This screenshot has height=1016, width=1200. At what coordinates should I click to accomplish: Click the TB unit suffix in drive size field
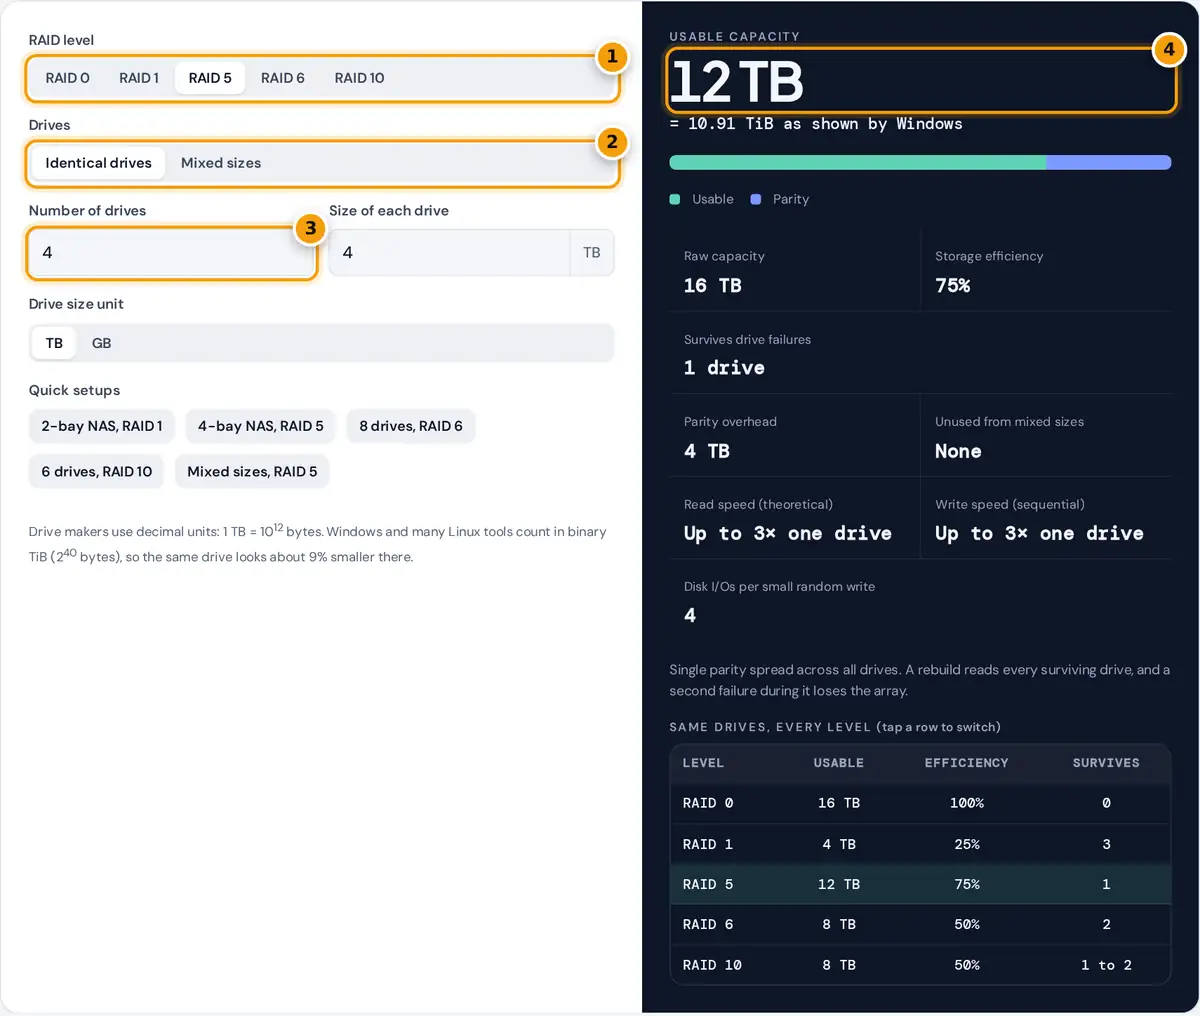pyautogui.click(x=592, y=253)
